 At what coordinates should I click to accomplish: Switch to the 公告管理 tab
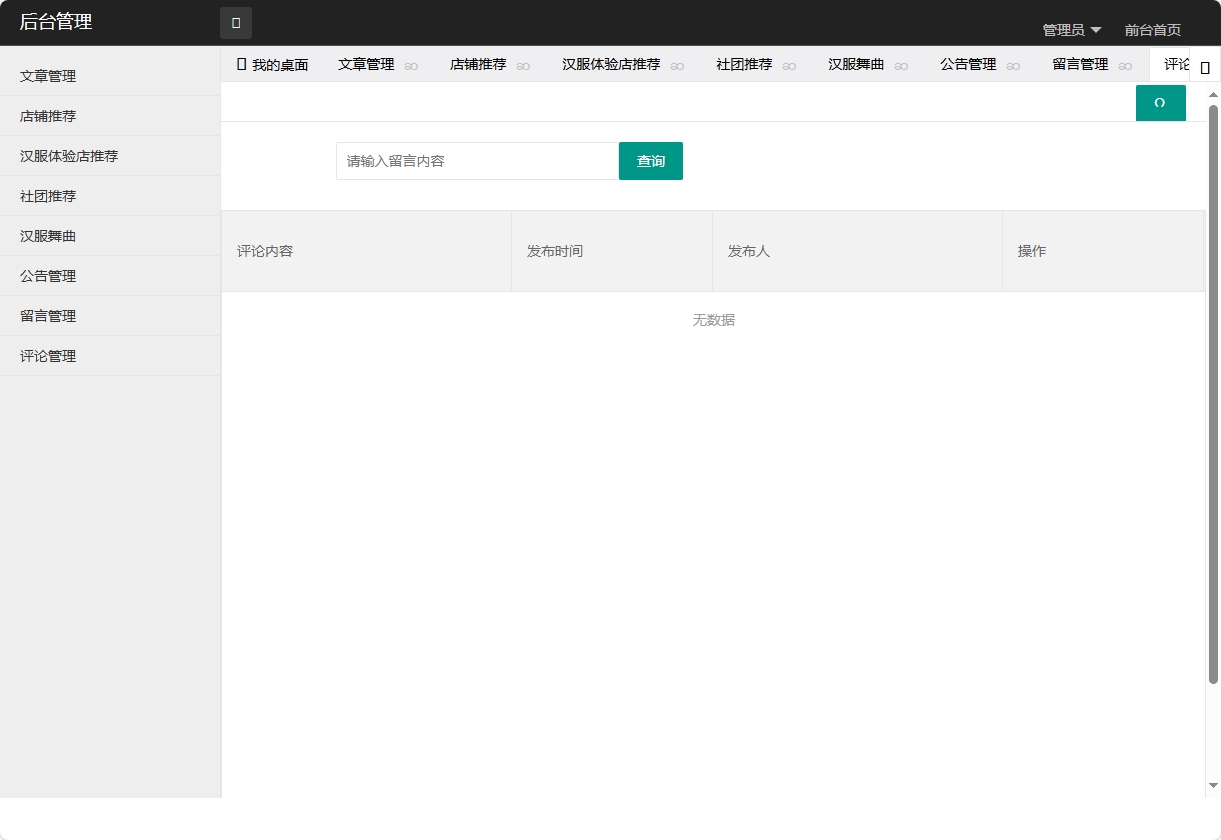(x=966, y=63)
